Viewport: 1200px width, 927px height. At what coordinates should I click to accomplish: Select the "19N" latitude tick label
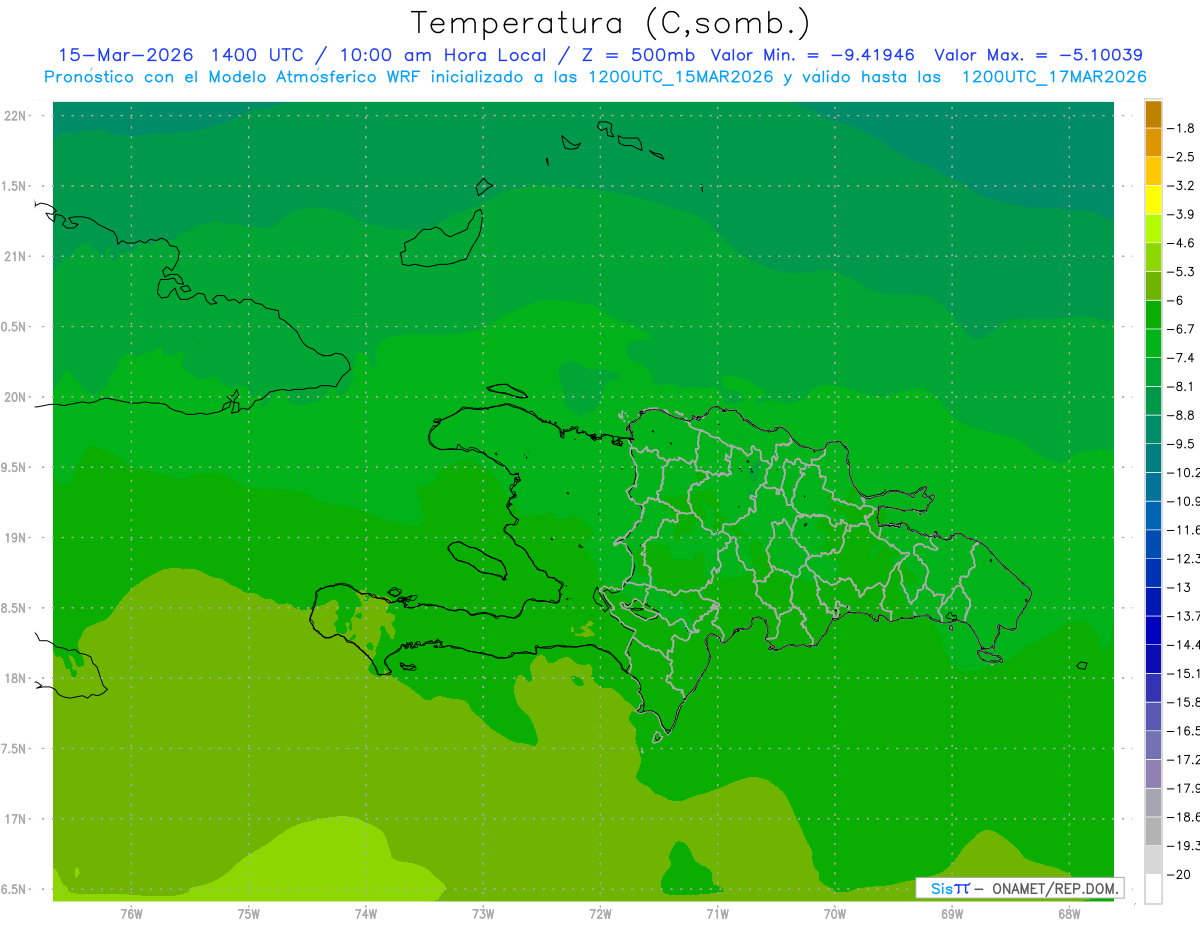coord(16,538)
